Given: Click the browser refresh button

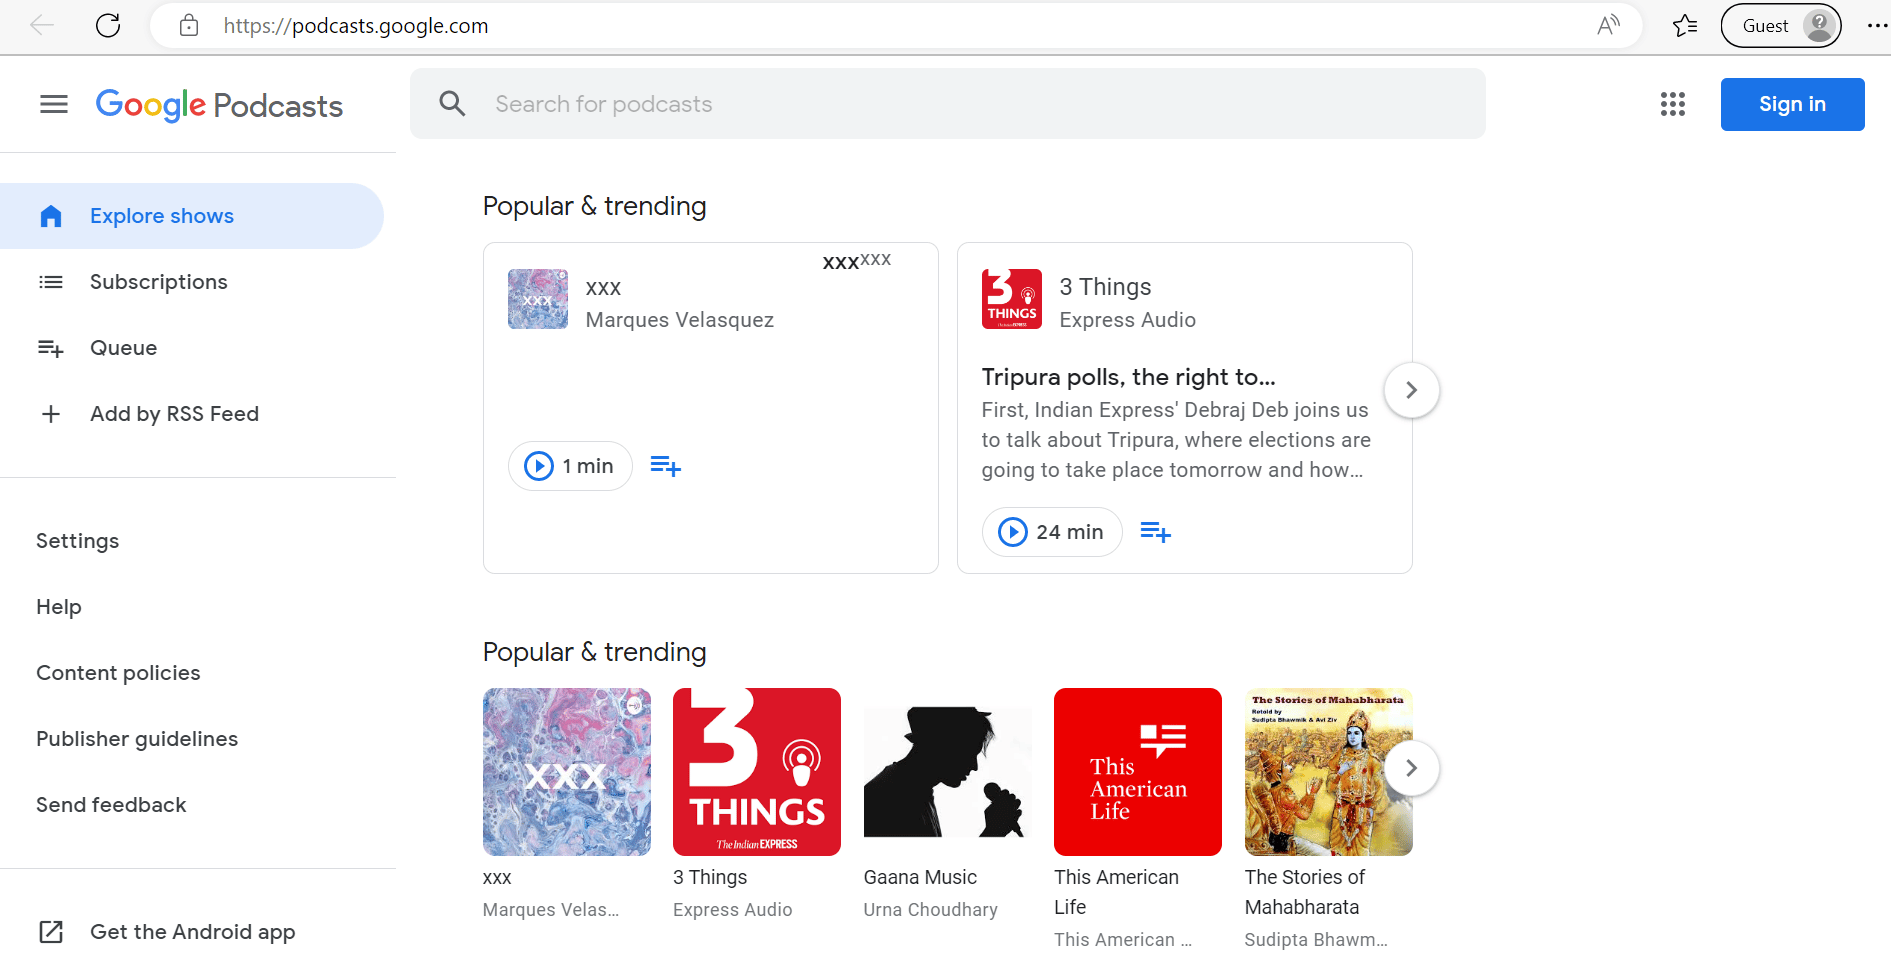Looking at the screenshot, I should (108, 26).
